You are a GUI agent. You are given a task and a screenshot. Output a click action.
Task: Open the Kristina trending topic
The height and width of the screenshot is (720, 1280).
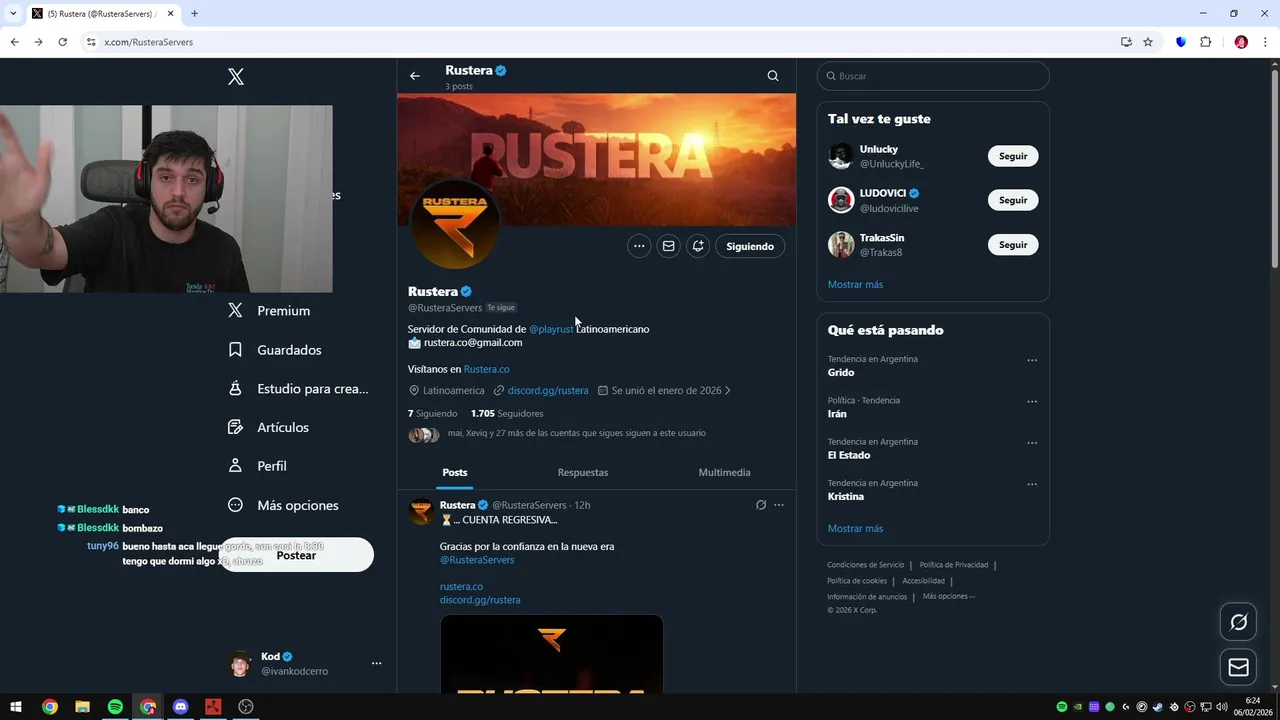[x=846, y=496]
